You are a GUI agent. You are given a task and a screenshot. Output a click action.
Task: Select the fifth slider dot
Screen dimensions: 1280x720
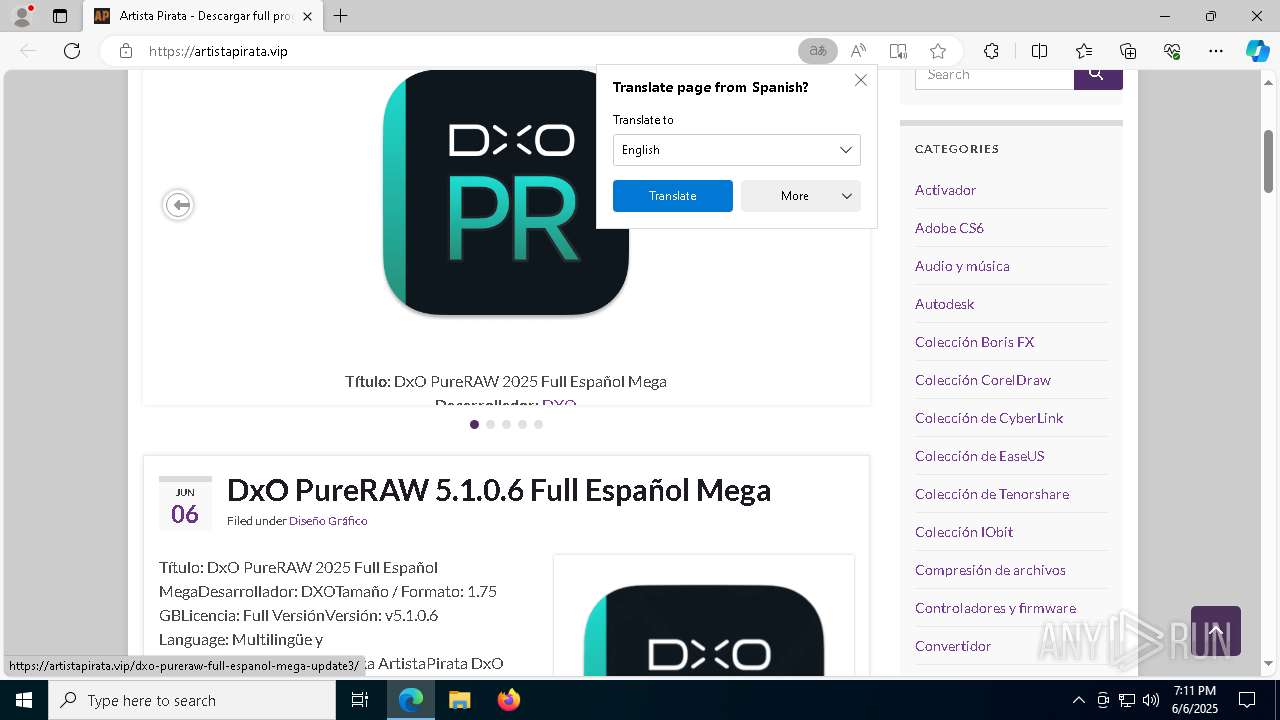[x=538, y=424]
